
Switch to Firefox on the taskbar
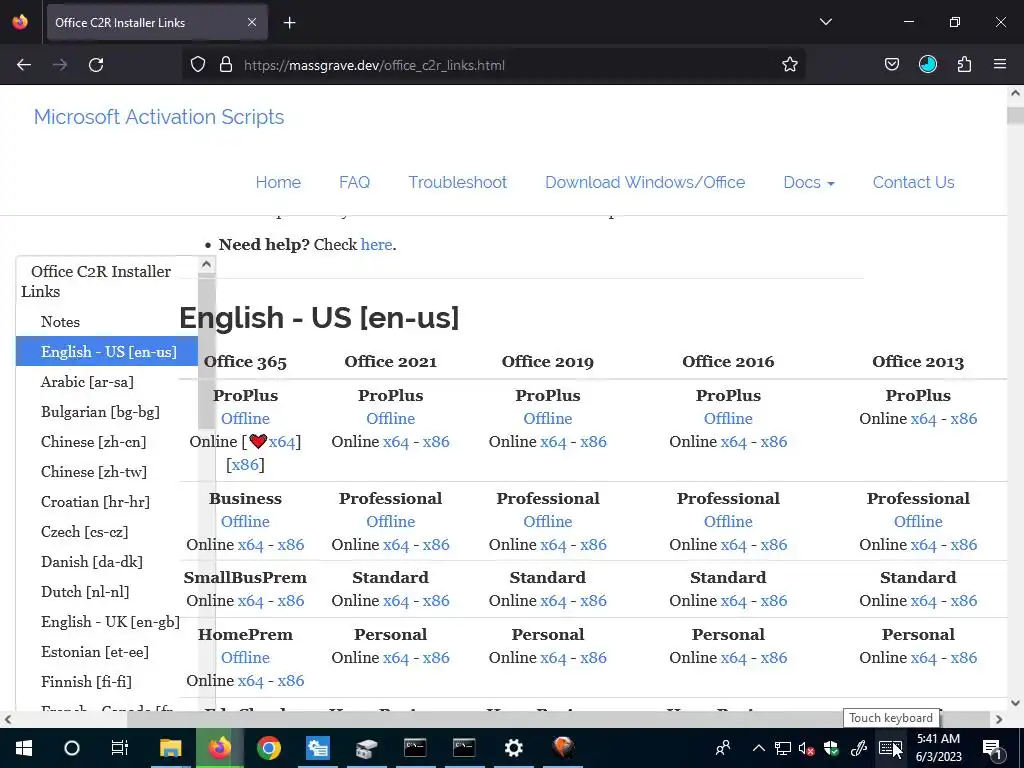point(219,748)
